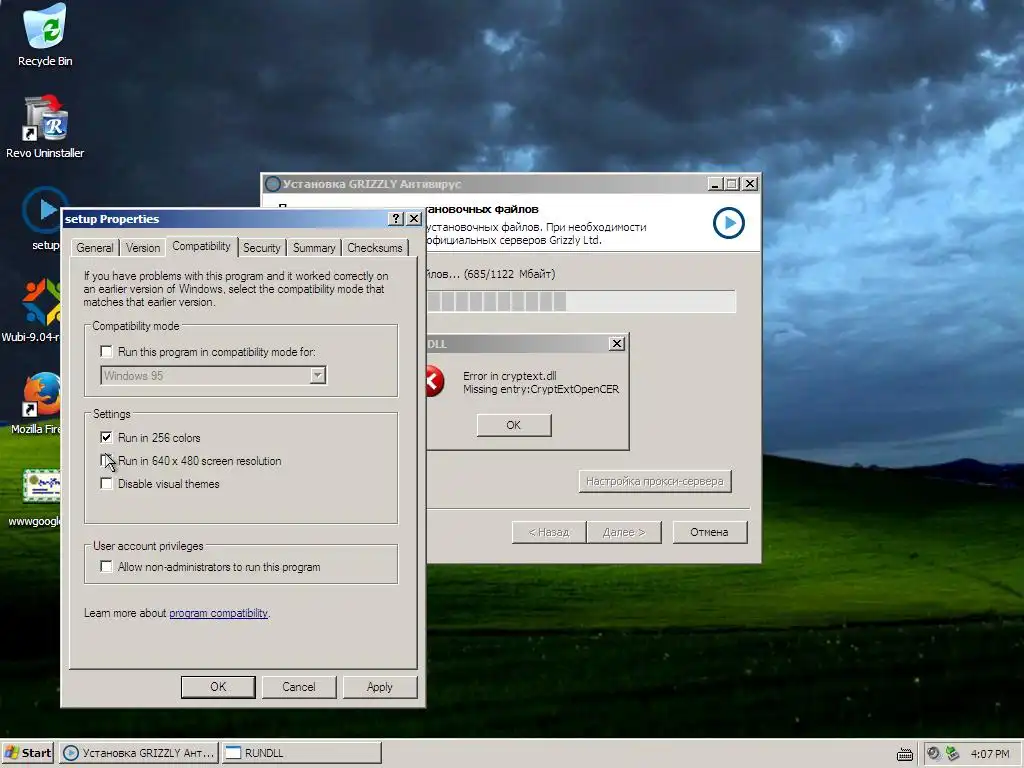1024x768 pixels.
Task: Close the GRIZZLY installer window
Action: [x=750, y=184]
